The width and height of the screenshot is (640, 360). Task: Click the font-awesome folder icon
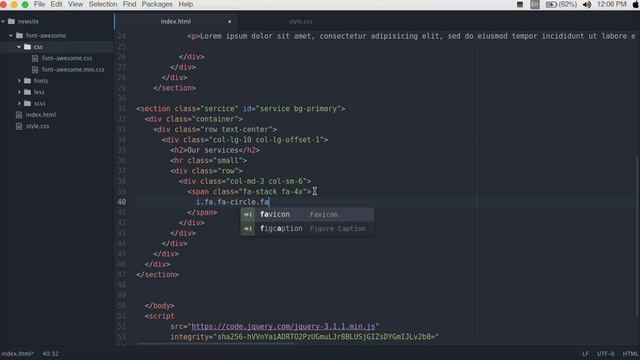coord(19,36)
